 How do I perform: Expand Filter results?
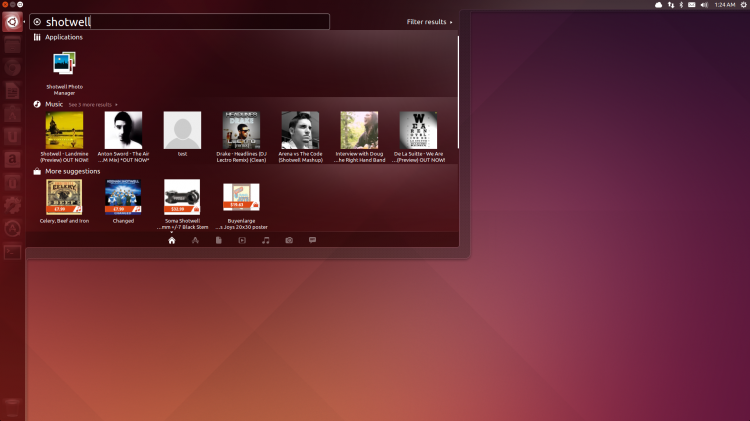tap(429, 22)
